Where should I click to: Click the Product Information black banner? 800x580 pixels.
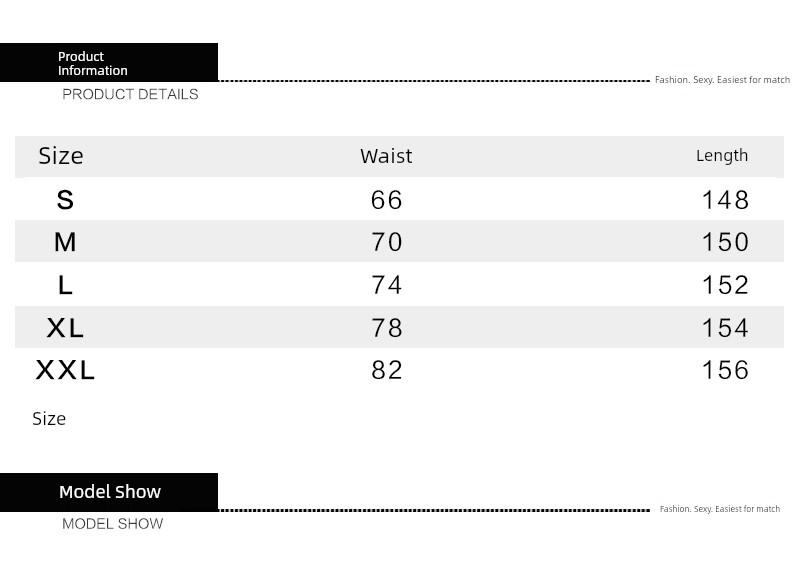109,62
